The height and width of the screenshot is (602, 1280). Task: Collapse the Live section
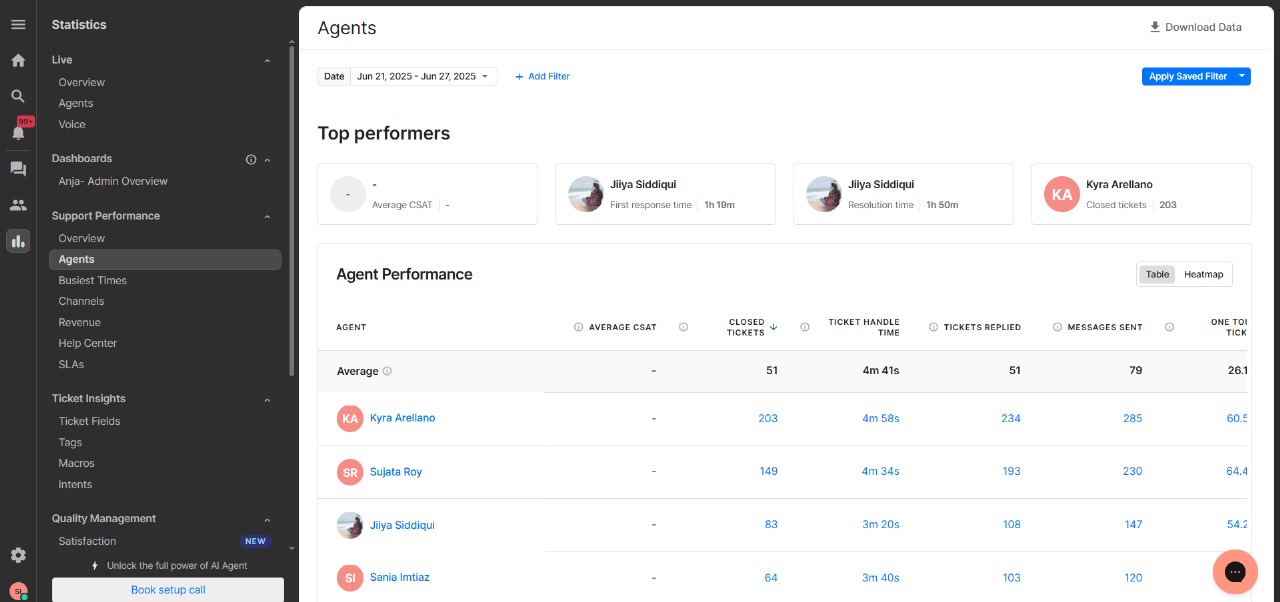[x=267, y=61]
